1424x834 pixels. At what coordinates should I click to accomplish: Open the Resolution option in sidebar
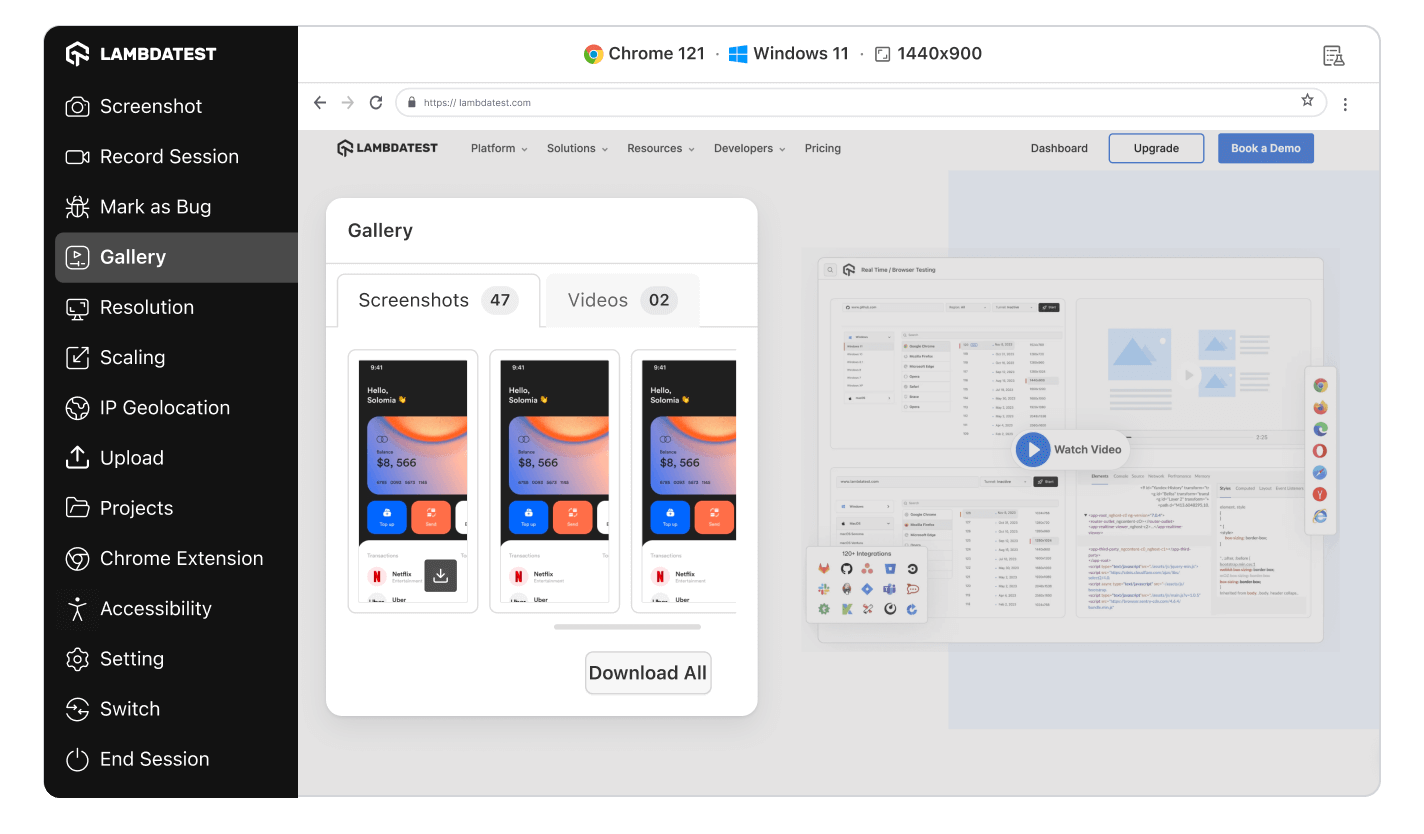(x=146, y=307)
